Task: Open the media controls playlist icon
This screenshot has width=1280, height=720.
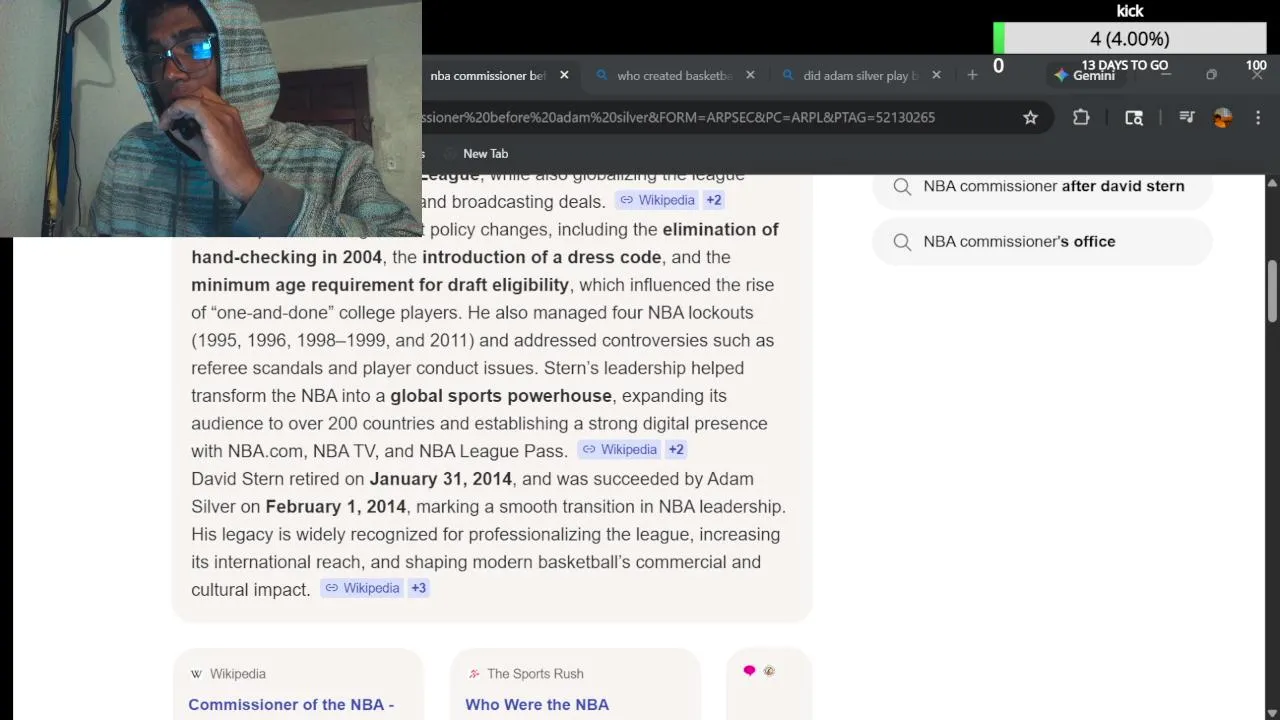Action: coord(1187,117)
